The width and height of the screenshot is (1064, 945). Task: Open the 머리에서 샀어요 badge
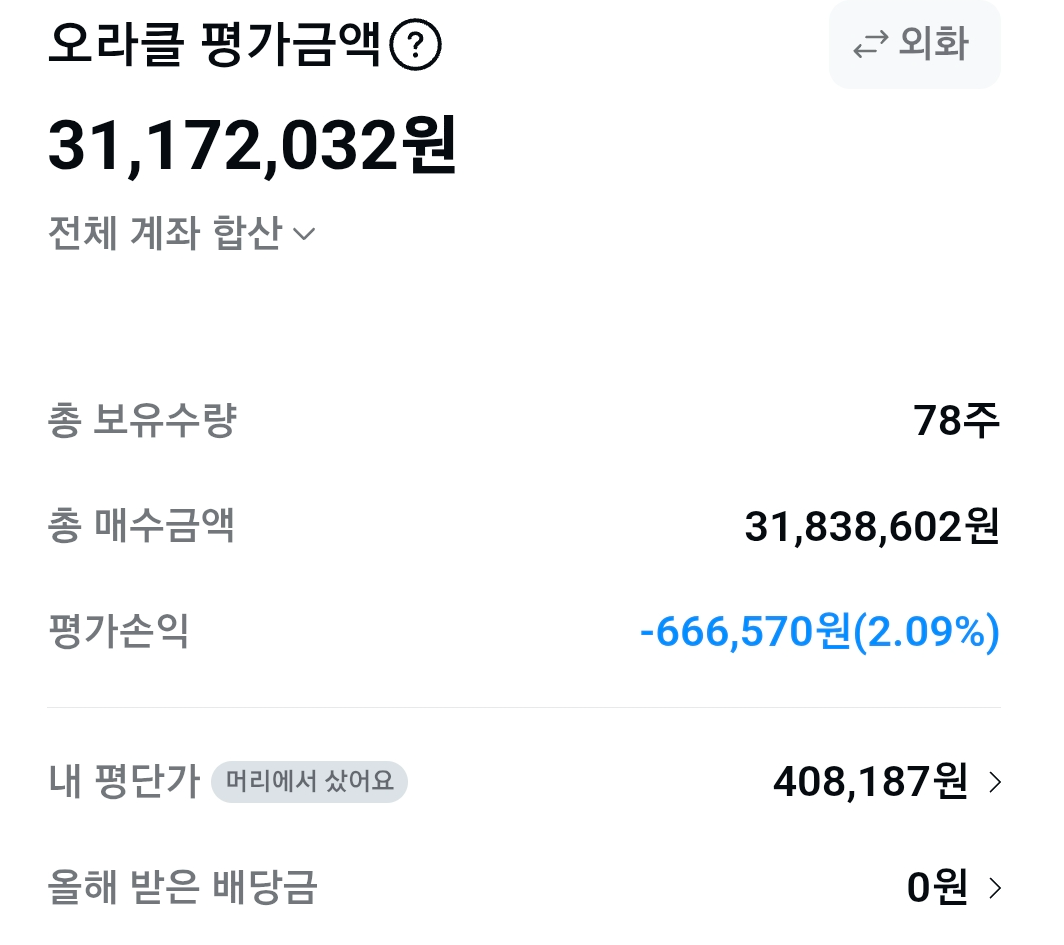(x=309, y=782)
